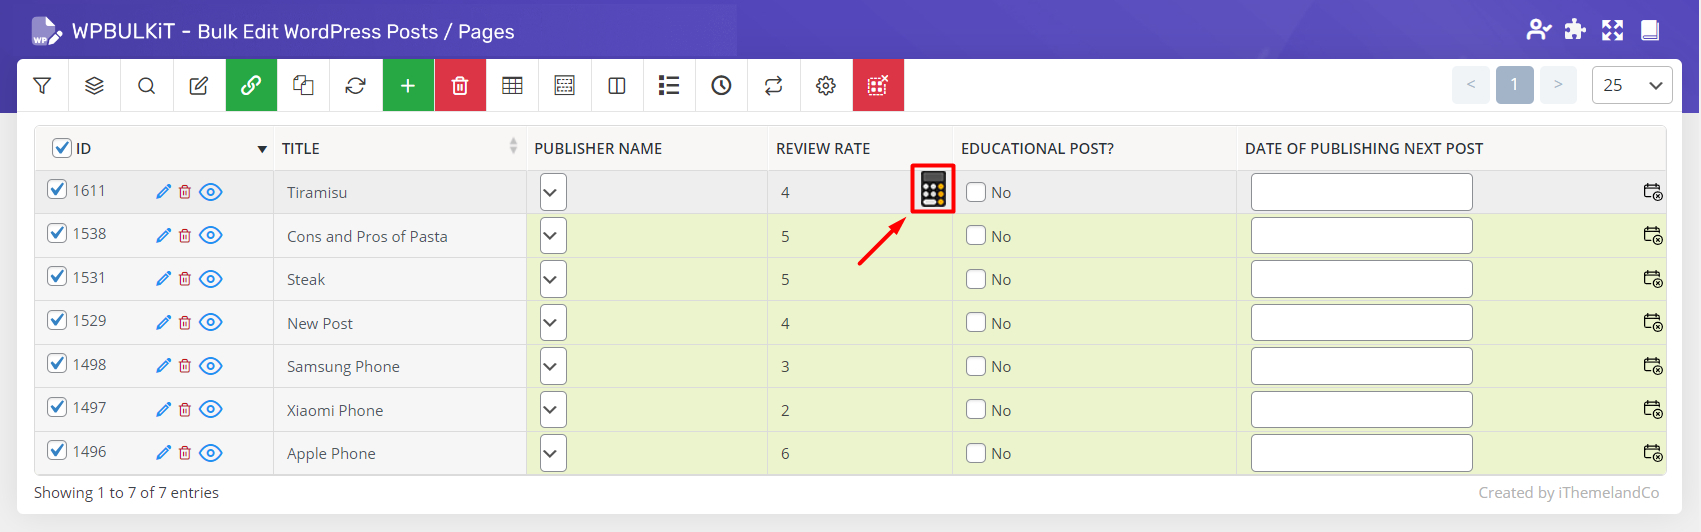Click the REVIEW RATE column header
Image resolution: width=1701 pixels, height=532 pixels.
(x=823, y=148)
